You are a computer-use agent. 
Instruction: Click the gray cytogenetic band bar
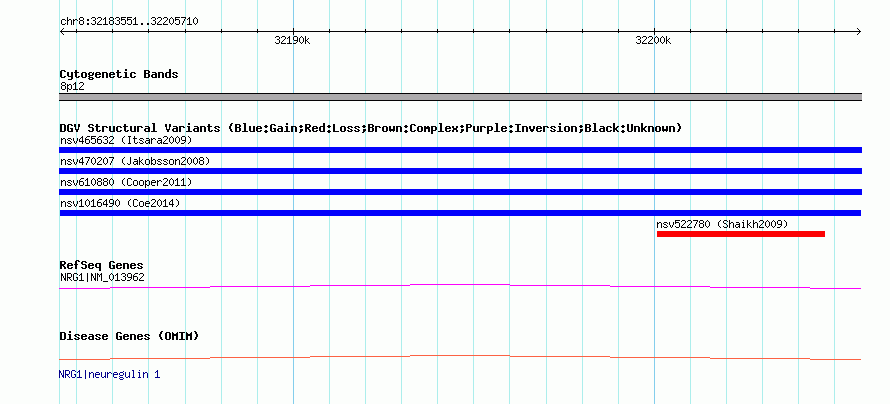(x=460, y=97)
